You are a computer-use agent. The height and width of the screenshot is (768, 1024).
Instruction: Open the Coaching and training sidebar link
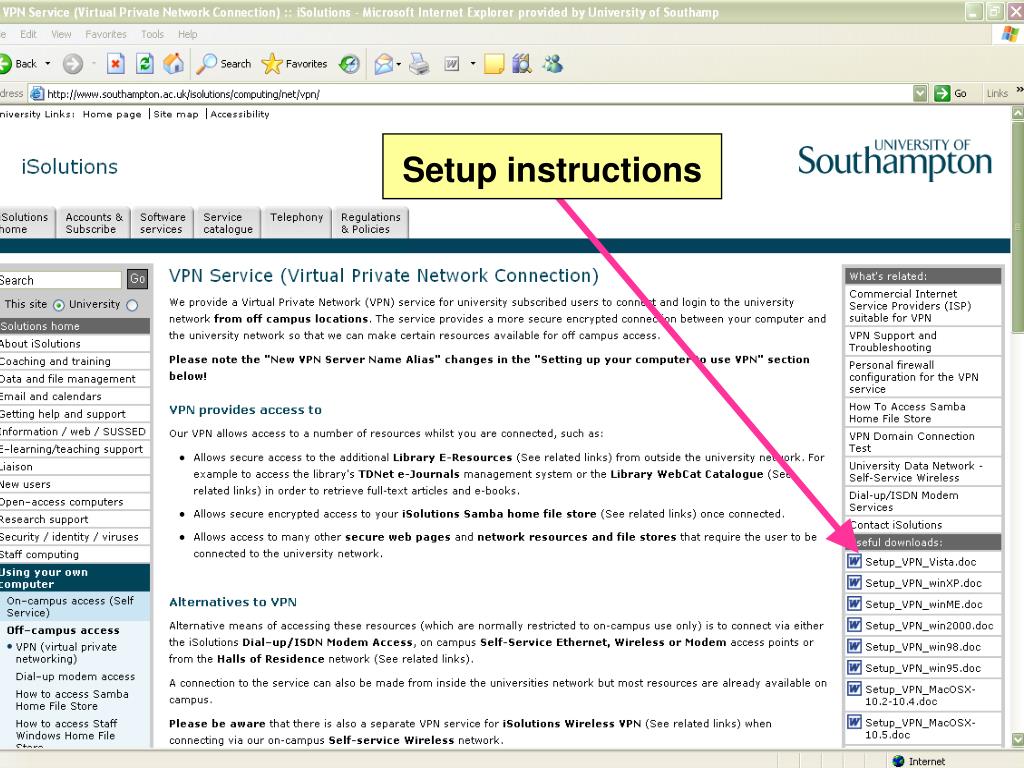coord(55,361)
